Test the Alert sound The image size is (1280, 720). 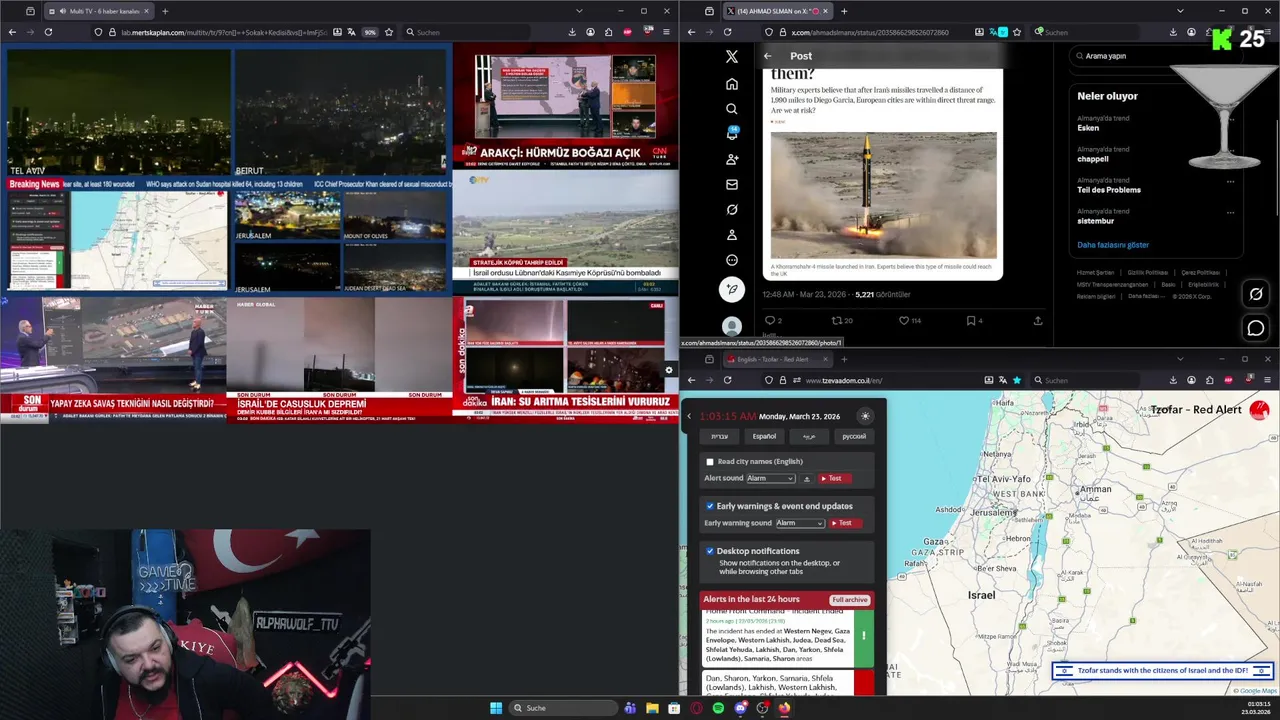[835, 479]
